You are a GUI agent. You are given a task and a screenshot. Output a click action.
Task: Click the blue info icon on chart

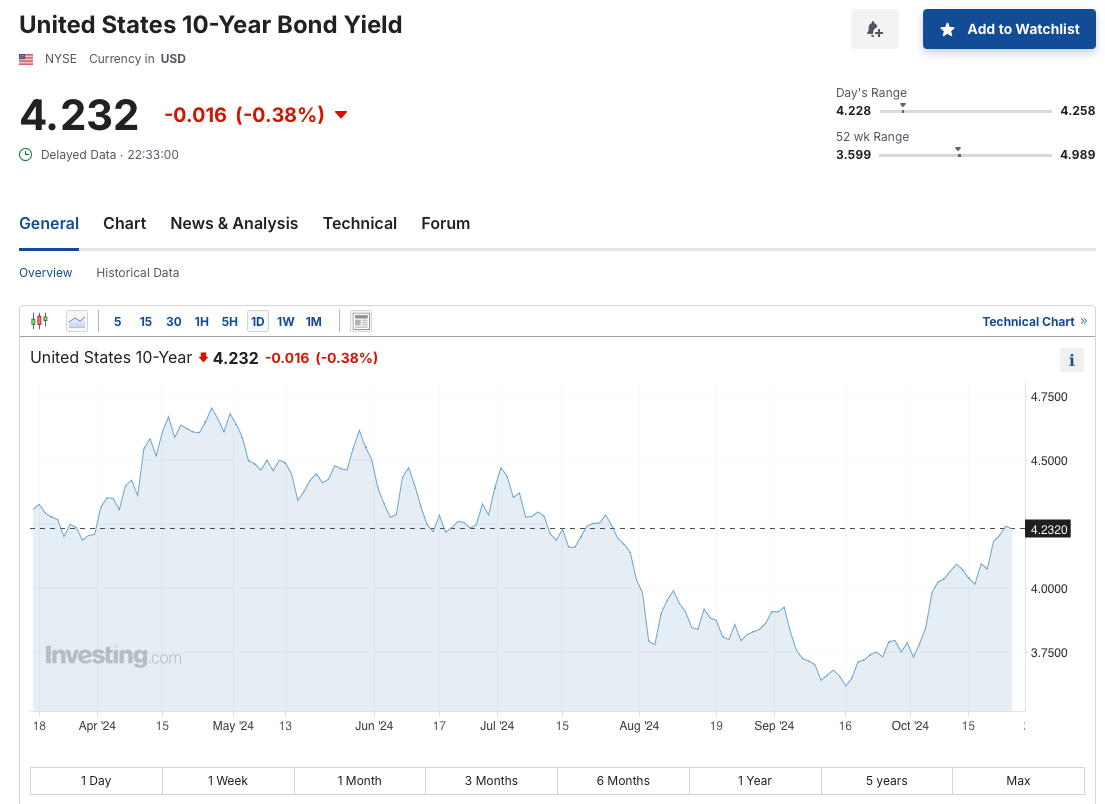(x=1071, y=360)
